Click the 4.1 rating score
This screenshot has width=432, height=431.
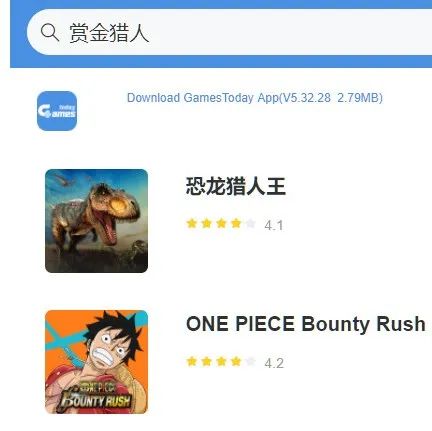[274, 225]
